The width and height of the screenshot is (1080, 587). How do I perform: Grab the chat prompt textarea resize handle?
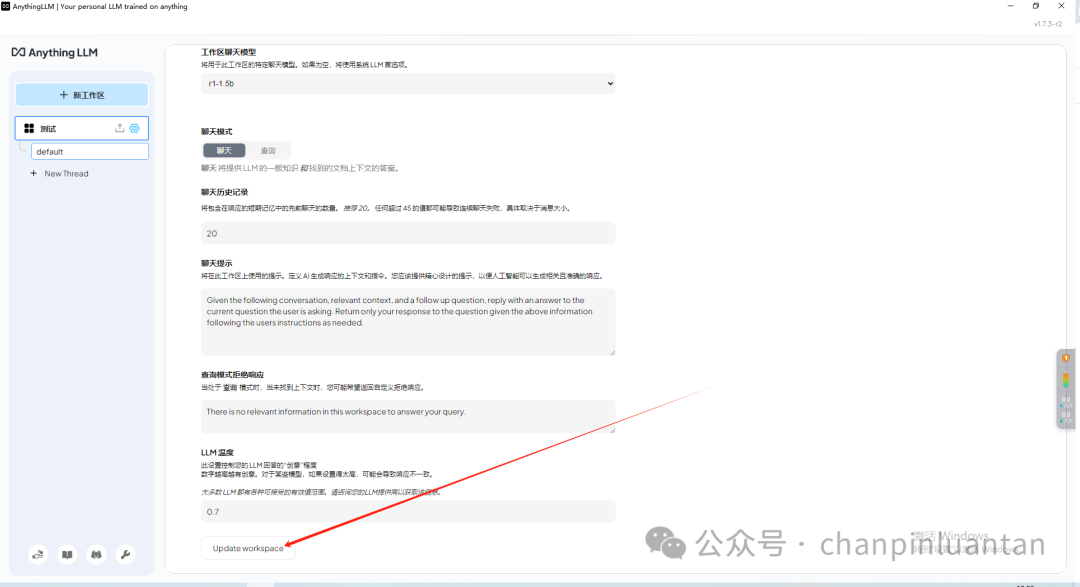pos(612,352)
